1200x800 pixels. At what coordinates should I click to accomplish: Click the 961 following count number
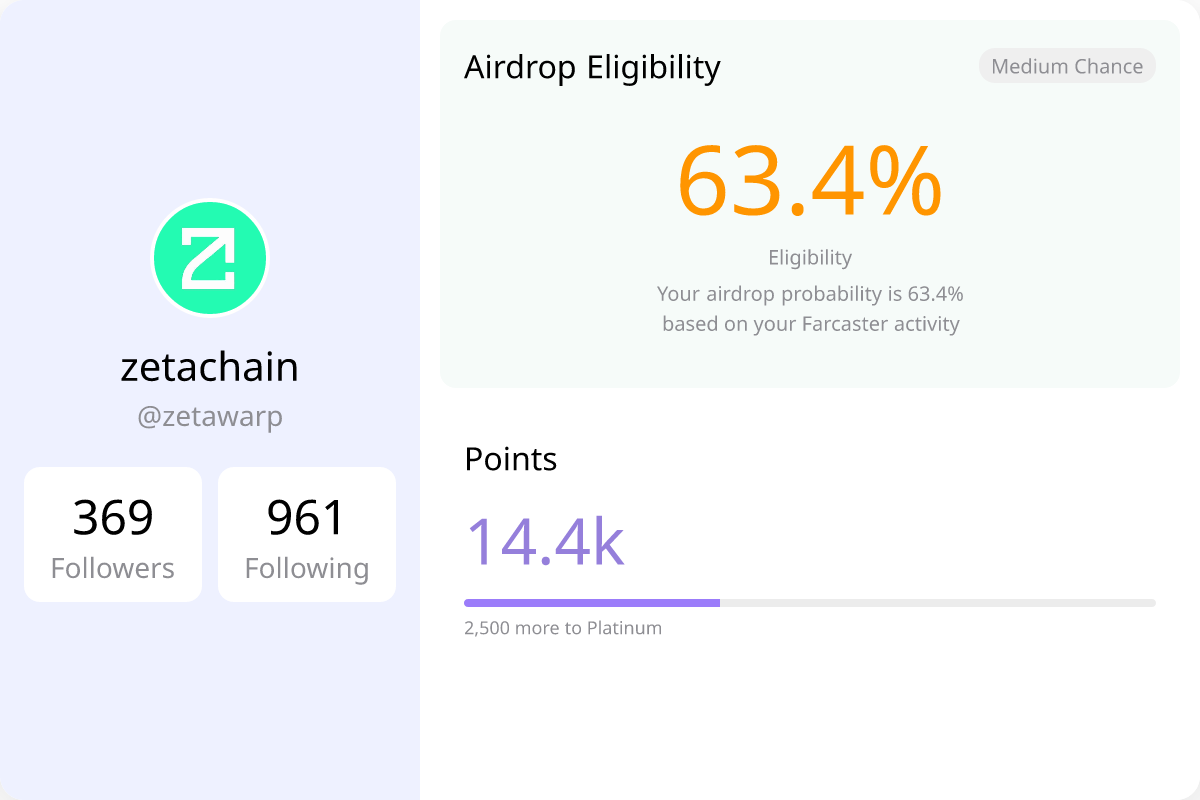[307, 517]
